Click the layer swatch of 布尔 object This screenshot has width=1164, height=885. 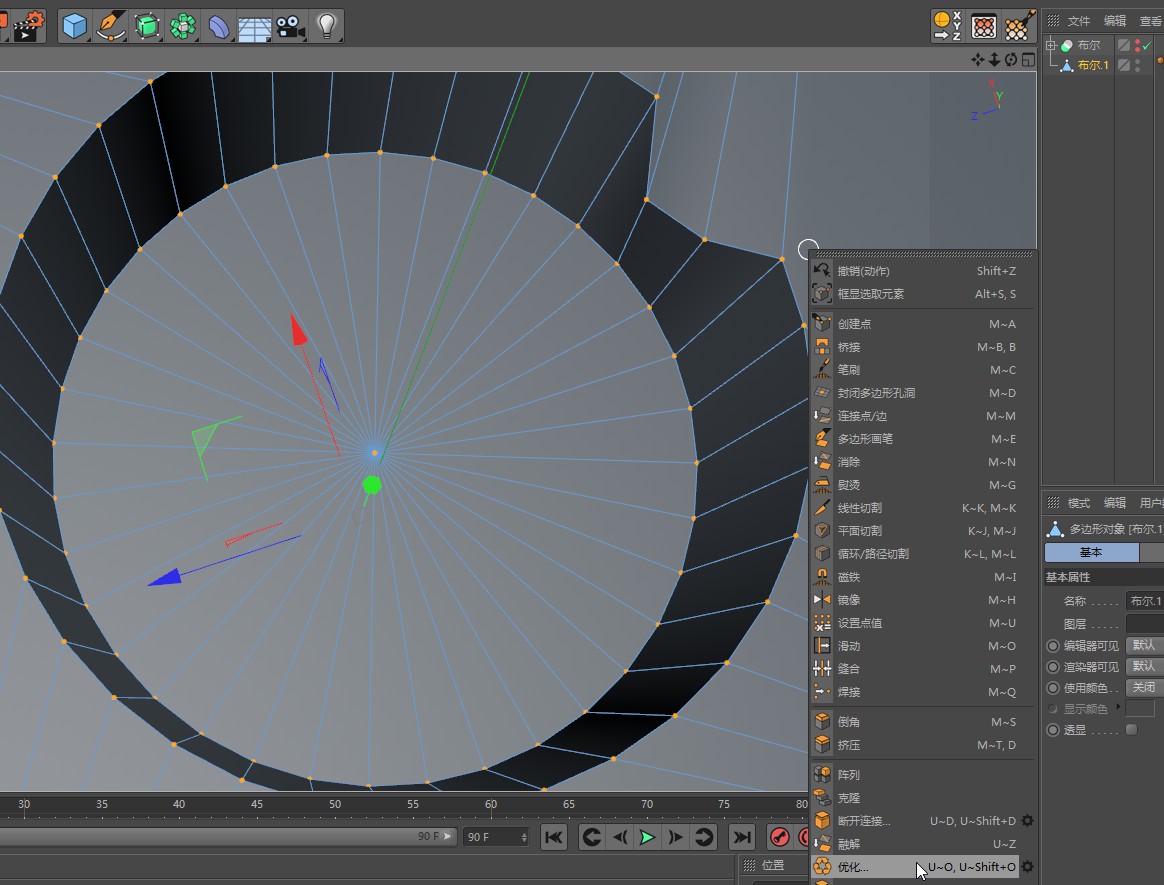click(x=1124, y=45)
